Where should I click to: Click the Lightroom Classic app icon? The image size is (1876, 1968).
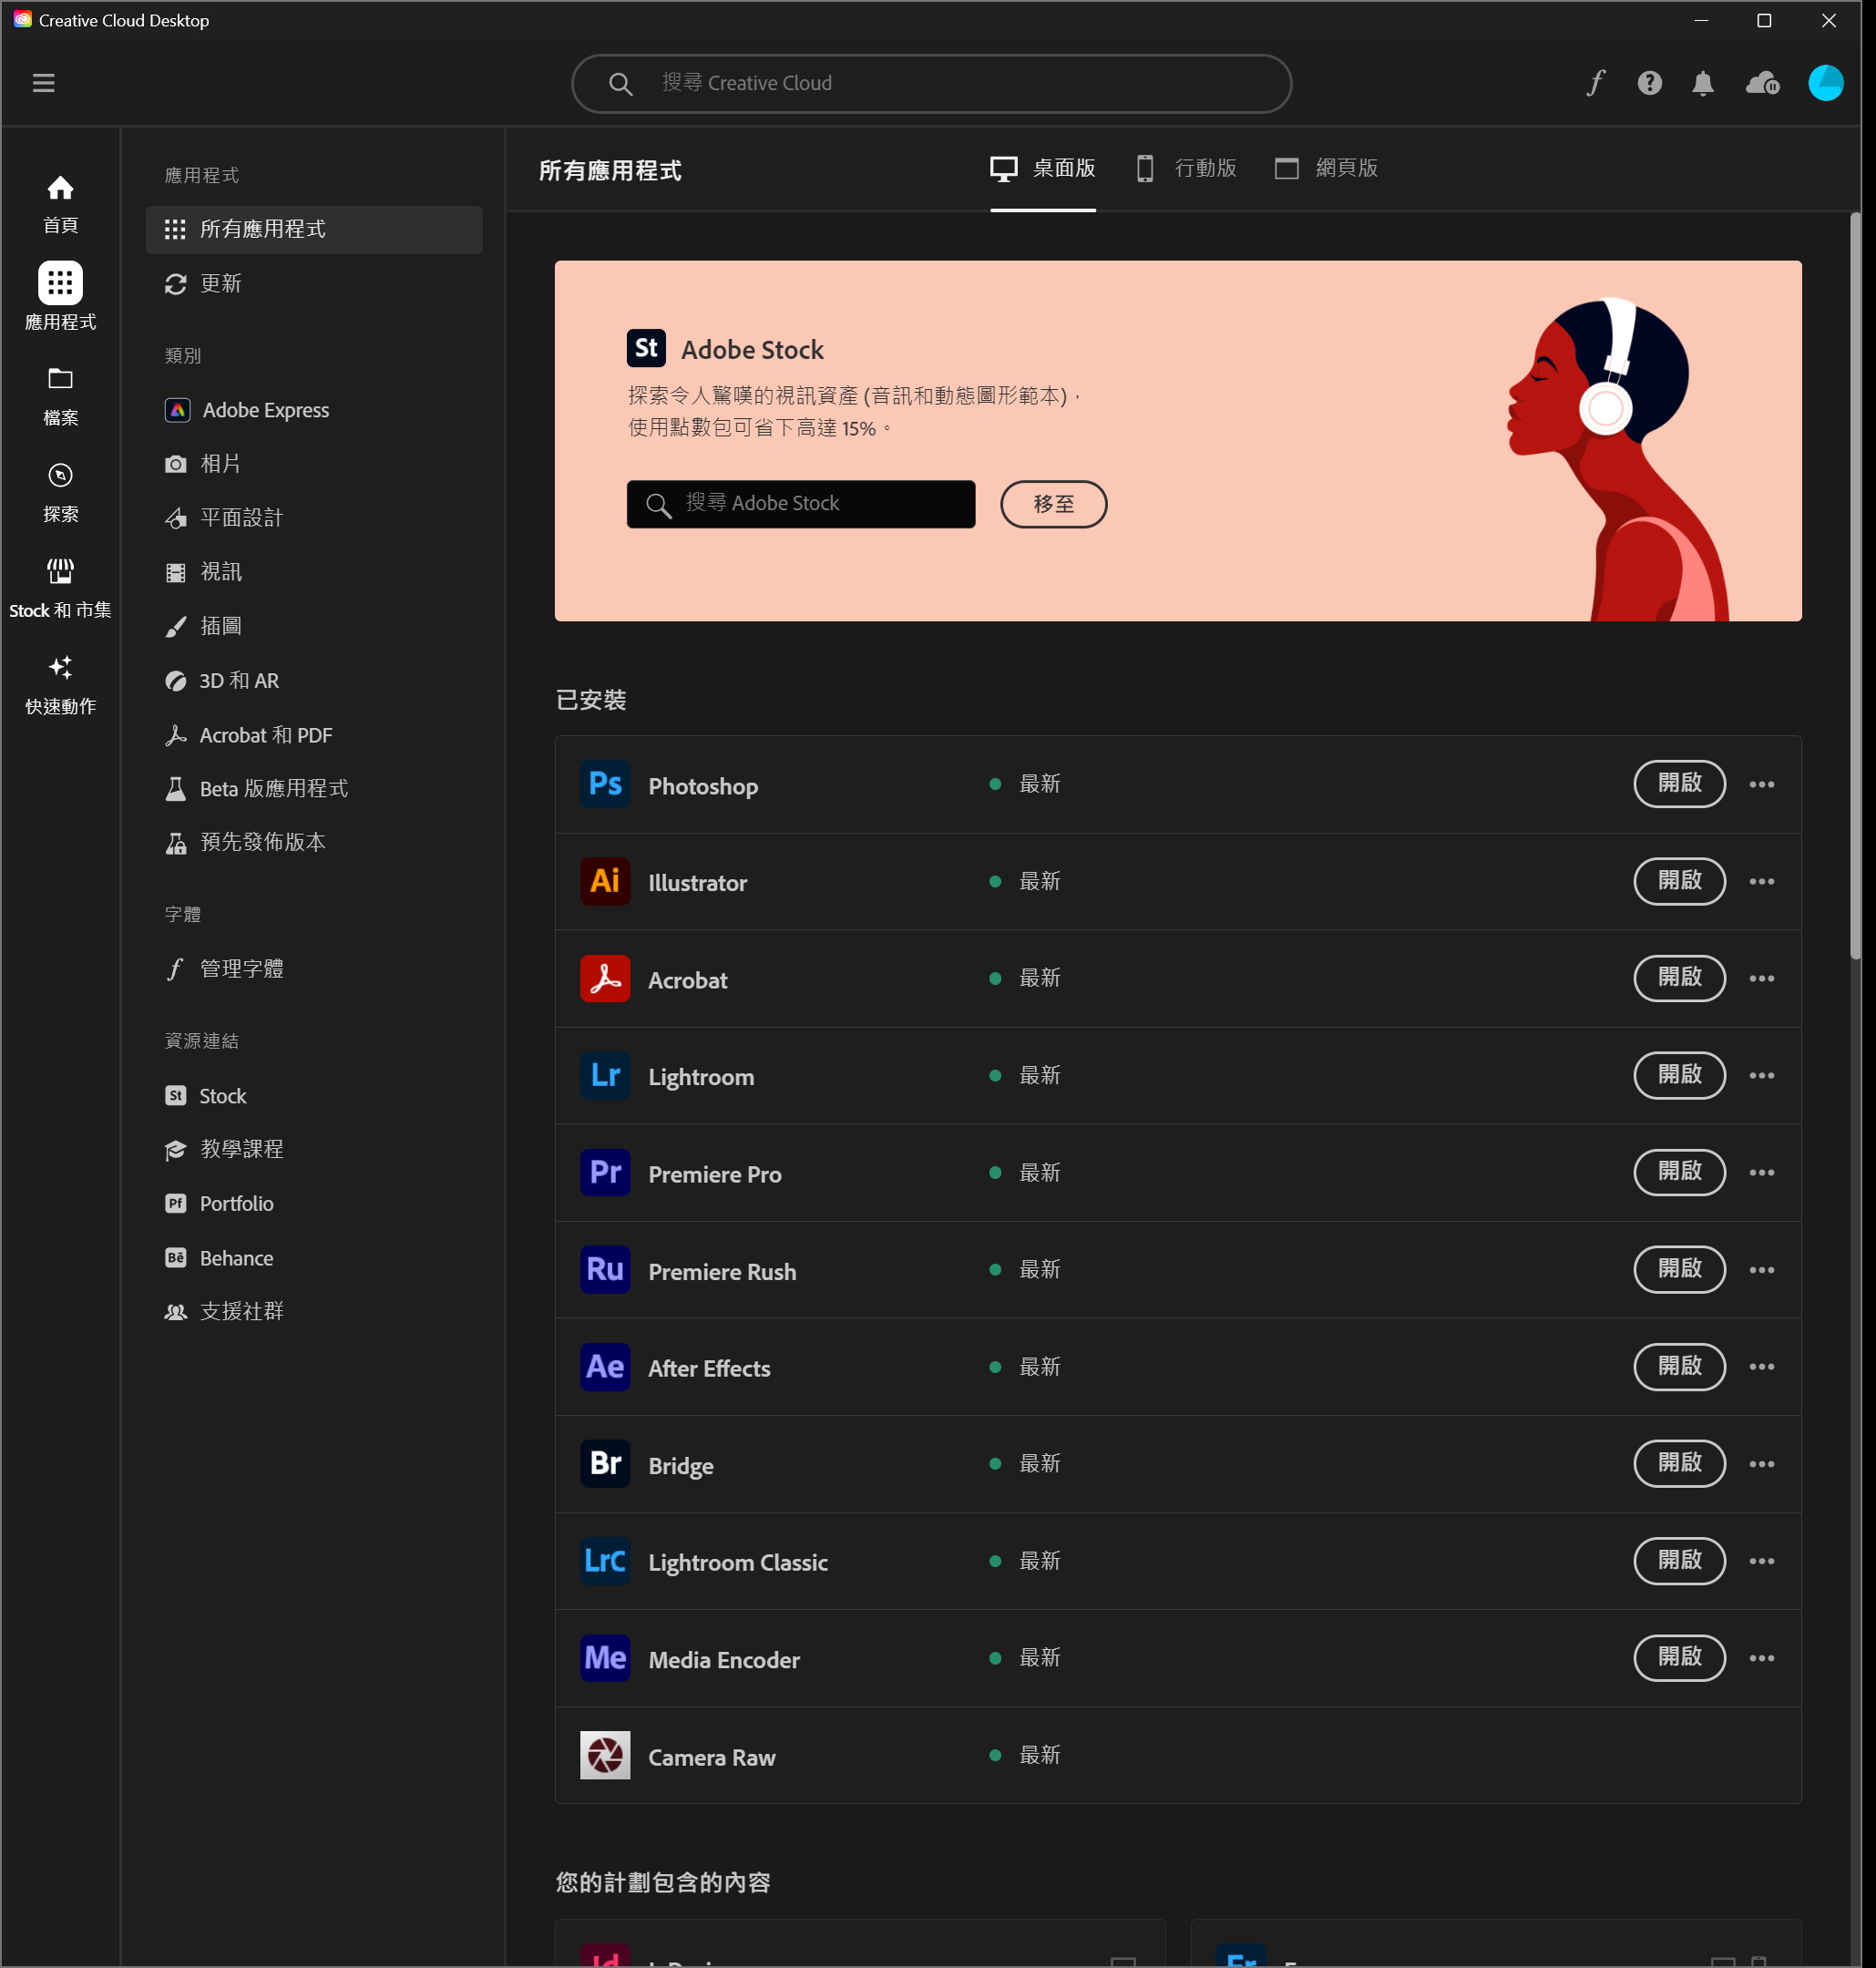point(605,1560)
